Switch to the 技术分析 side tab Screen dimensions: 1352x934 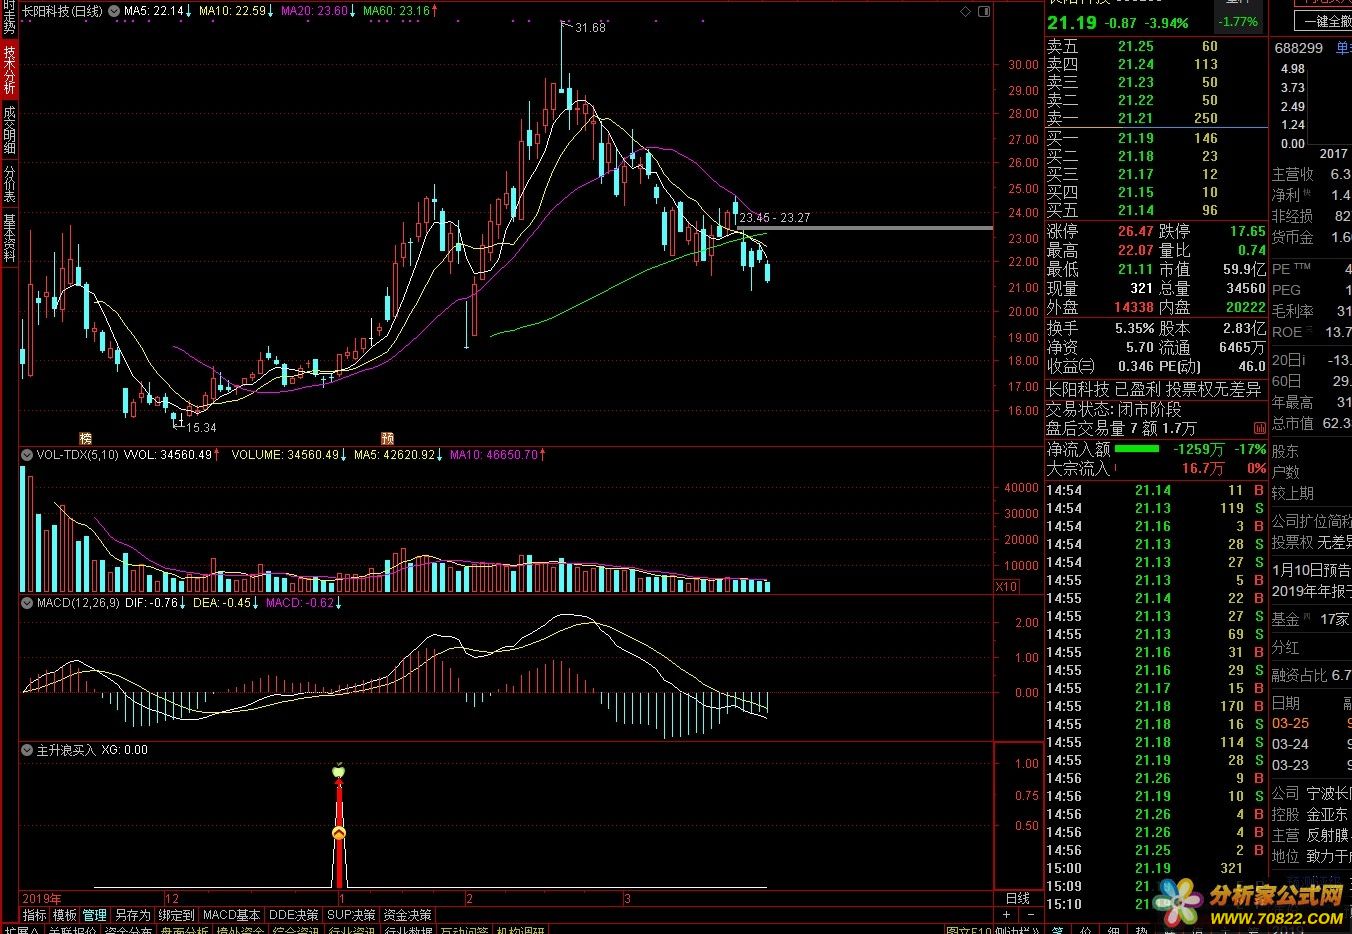(9, 70)
